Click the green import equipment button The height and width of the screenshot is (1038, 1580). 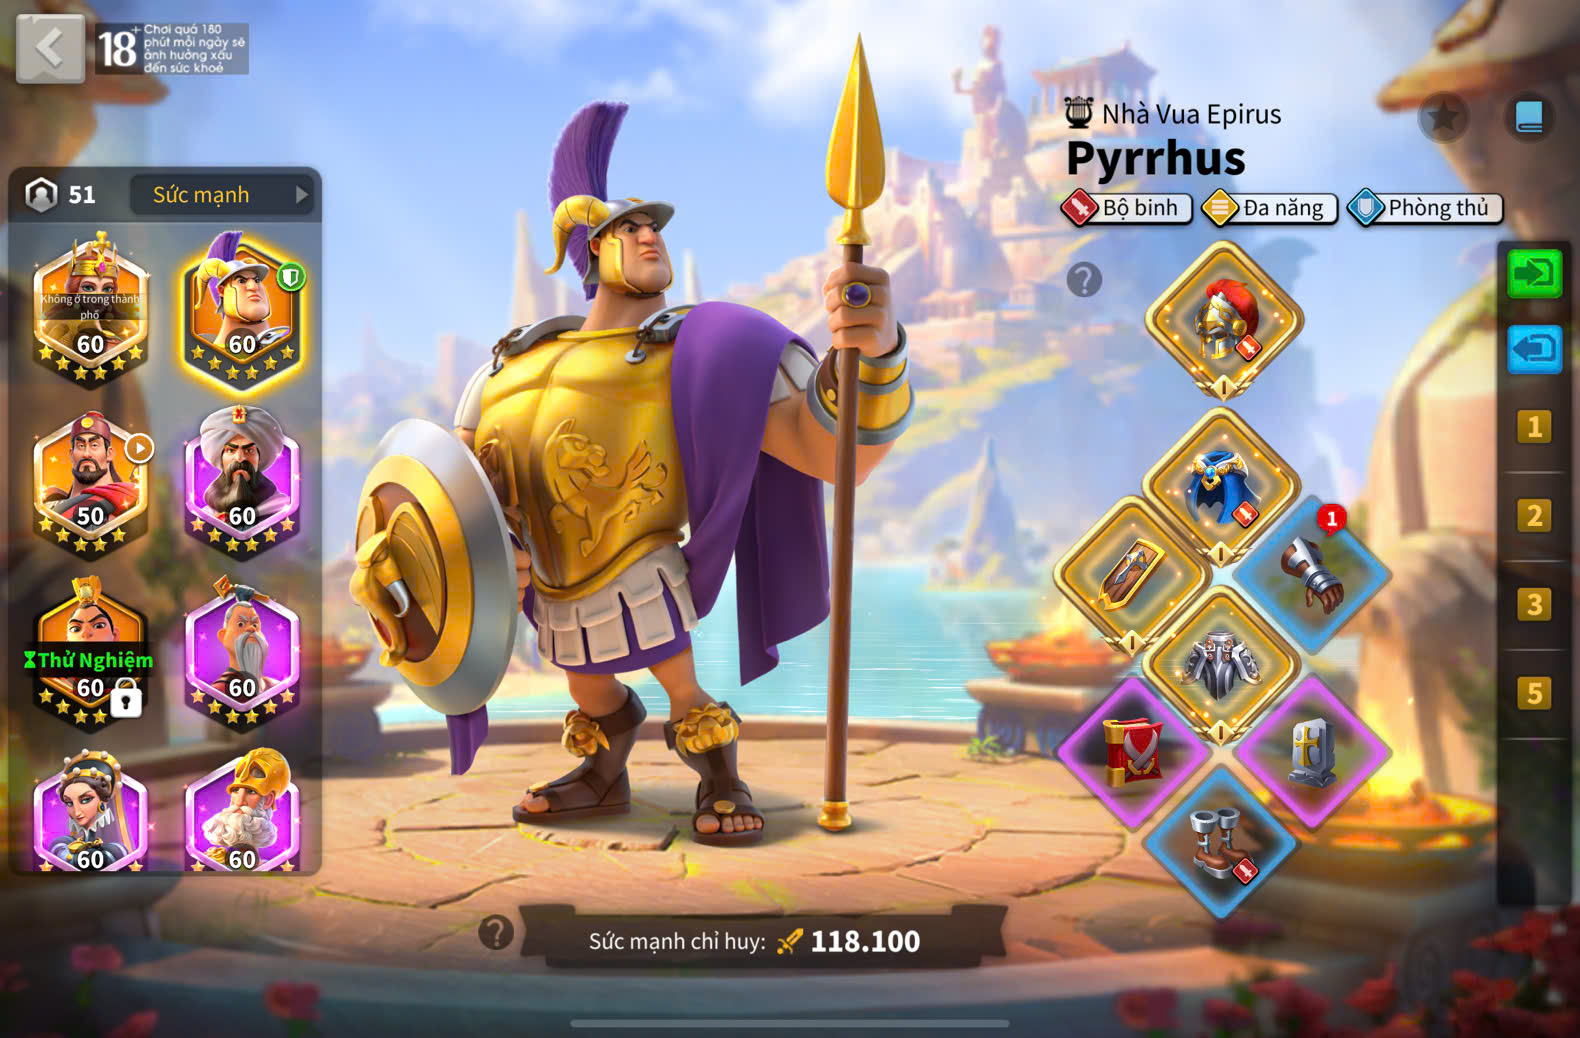[1534, 274]
